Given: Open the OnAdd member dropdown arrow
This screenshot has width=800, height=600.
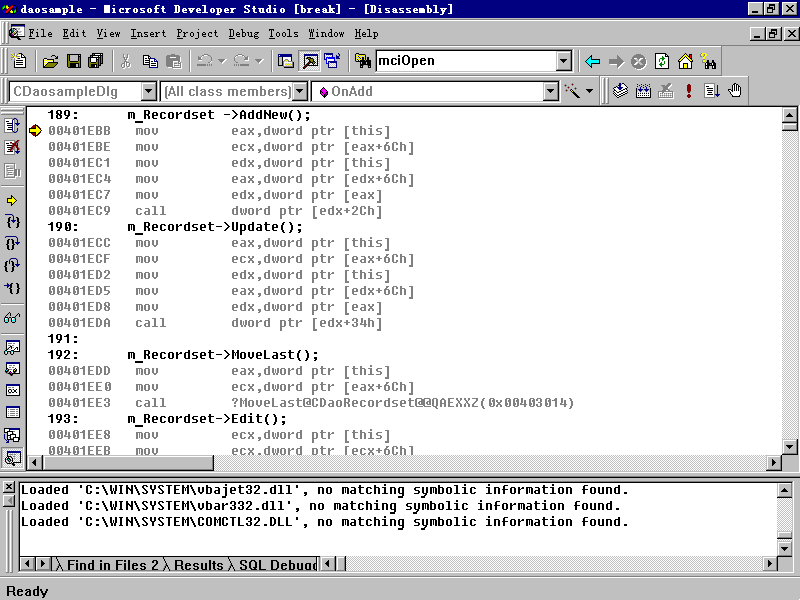Looking at the screenshot, I should 551,92.
